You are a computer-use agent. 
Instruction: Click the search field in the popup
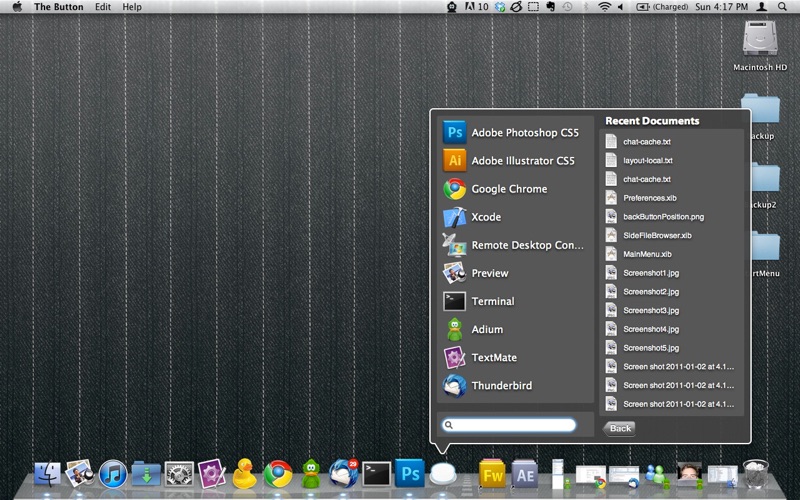click(509, 425)
